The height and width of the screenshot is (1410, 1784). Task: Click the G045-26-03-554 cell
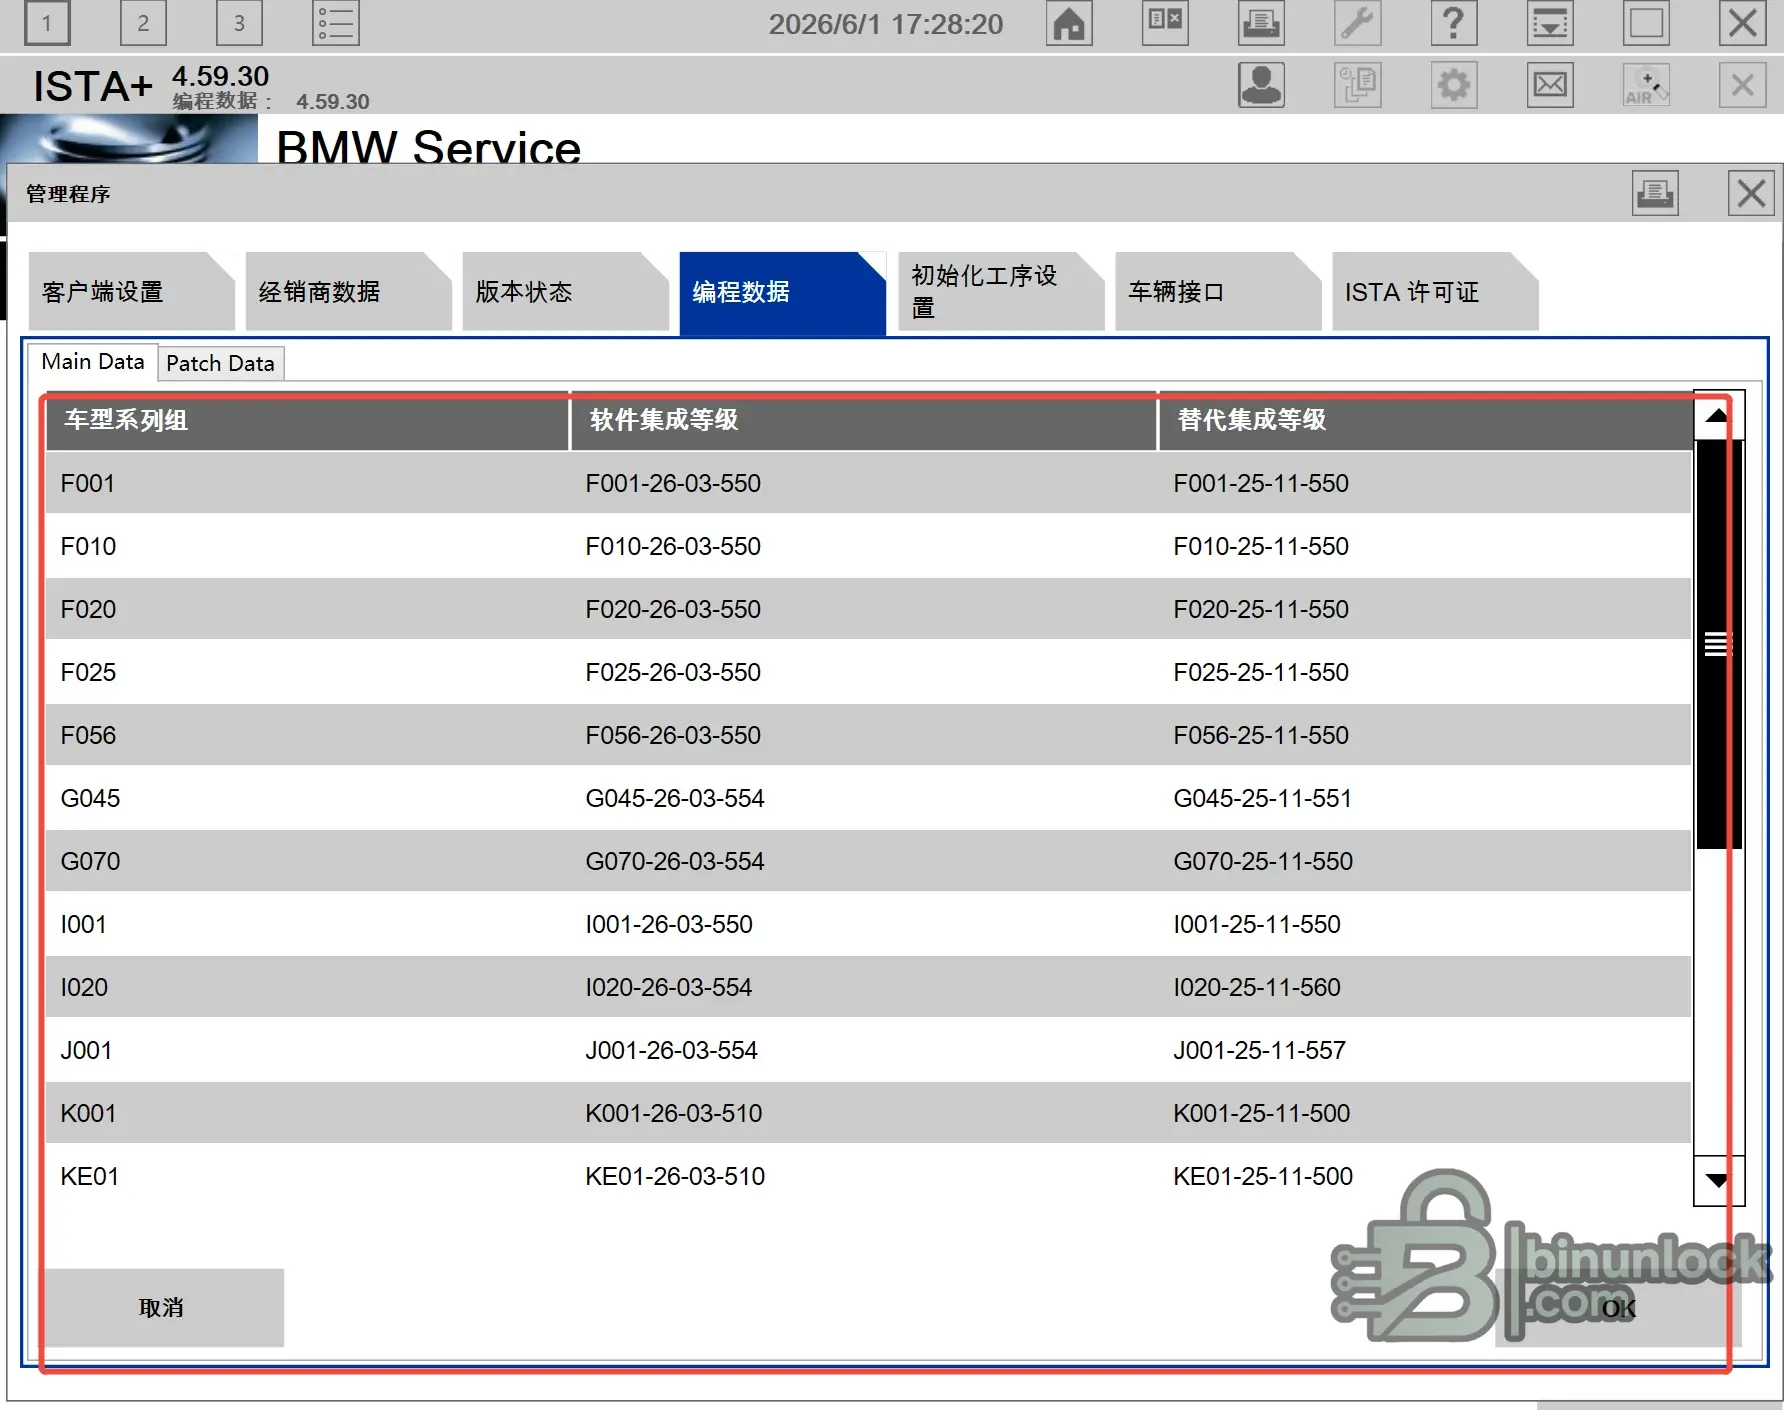675,798
